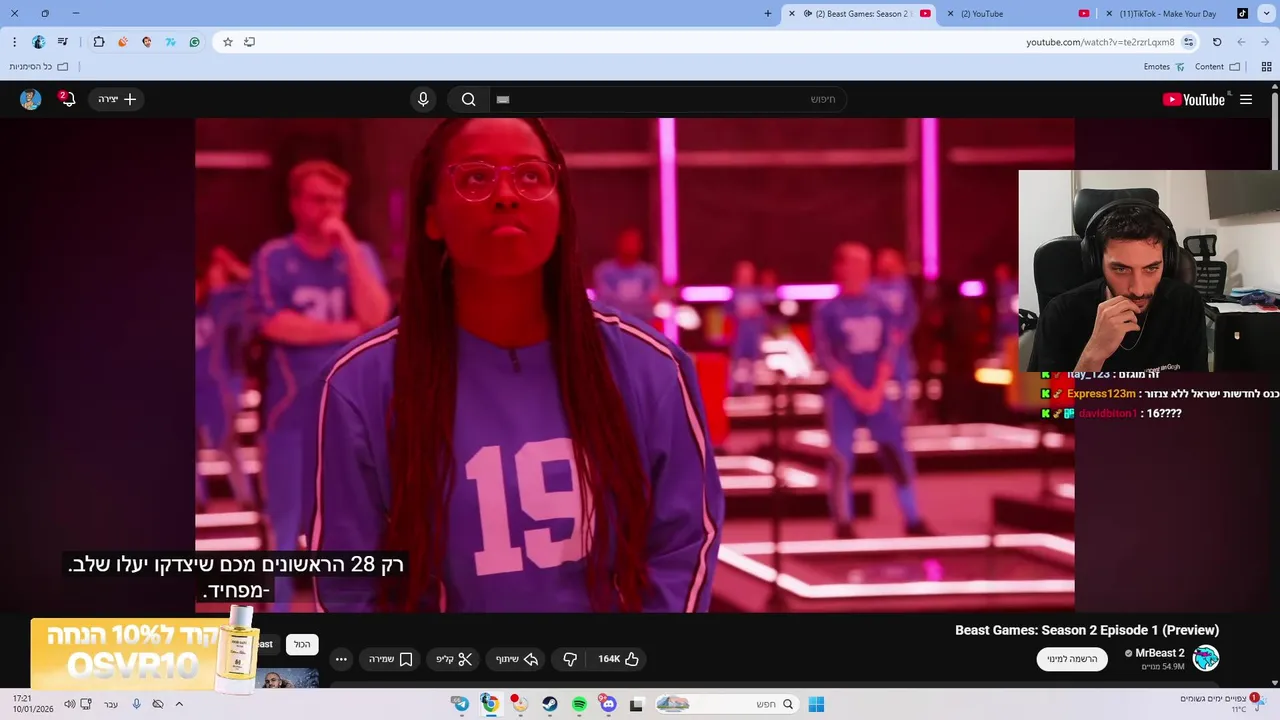The image size is (1280, 720).
Task: Create a clip with the scissors button
Action: click(x=454, y=659)
